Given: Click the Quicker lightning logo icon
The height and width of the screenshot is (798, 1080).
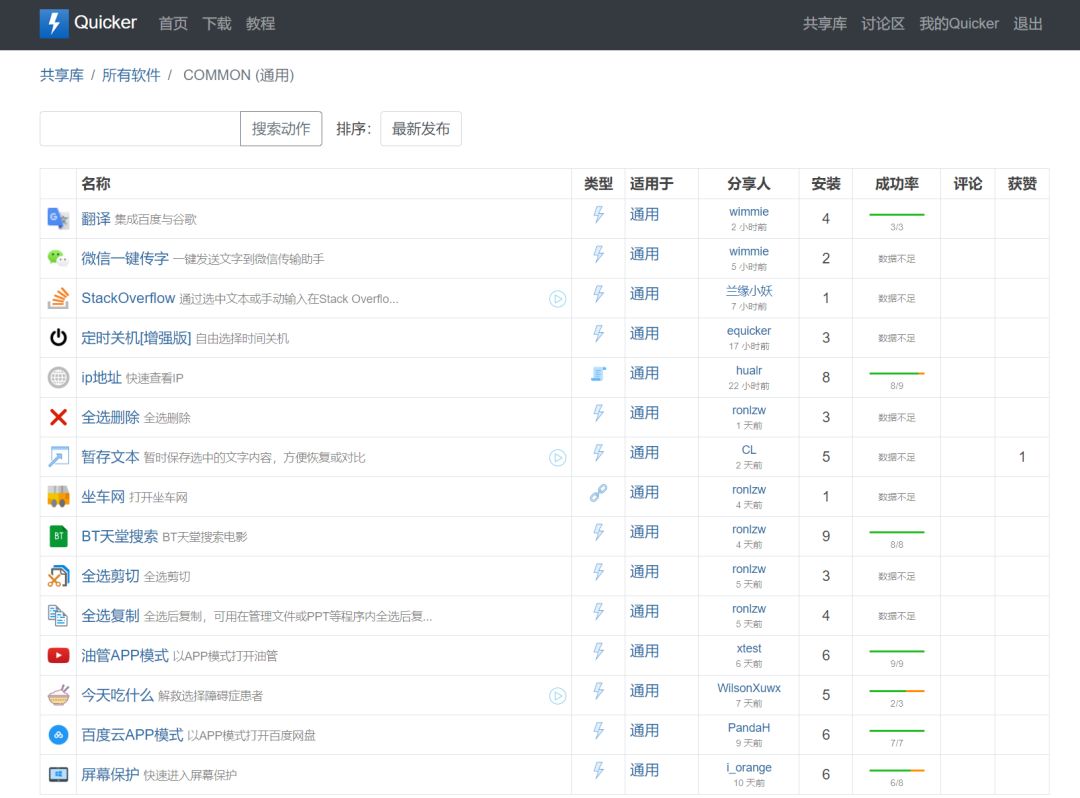Looking at the screenshot, I should (x=54, y=24).
